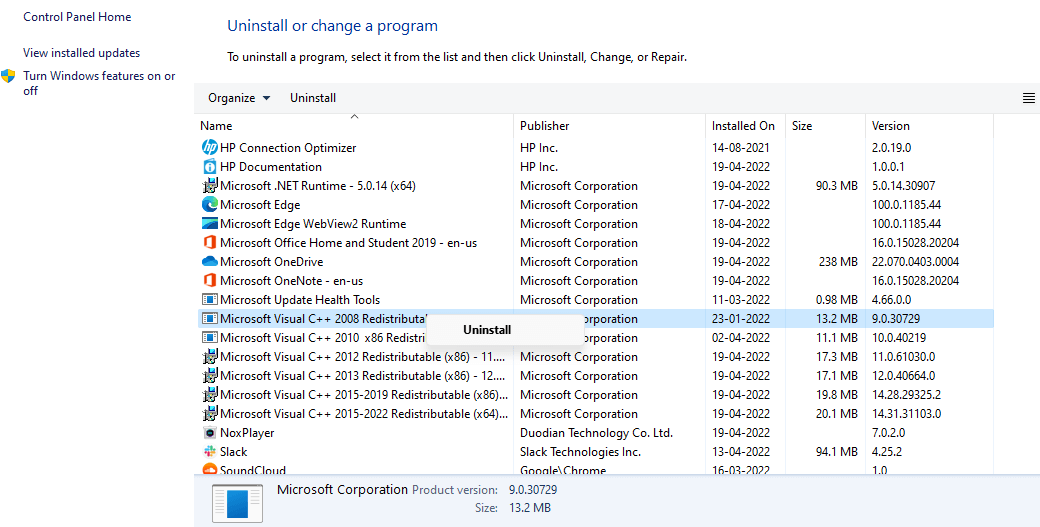Sort programs by Installed On column
The image size is (1040, 527).
tap(743, 126)
